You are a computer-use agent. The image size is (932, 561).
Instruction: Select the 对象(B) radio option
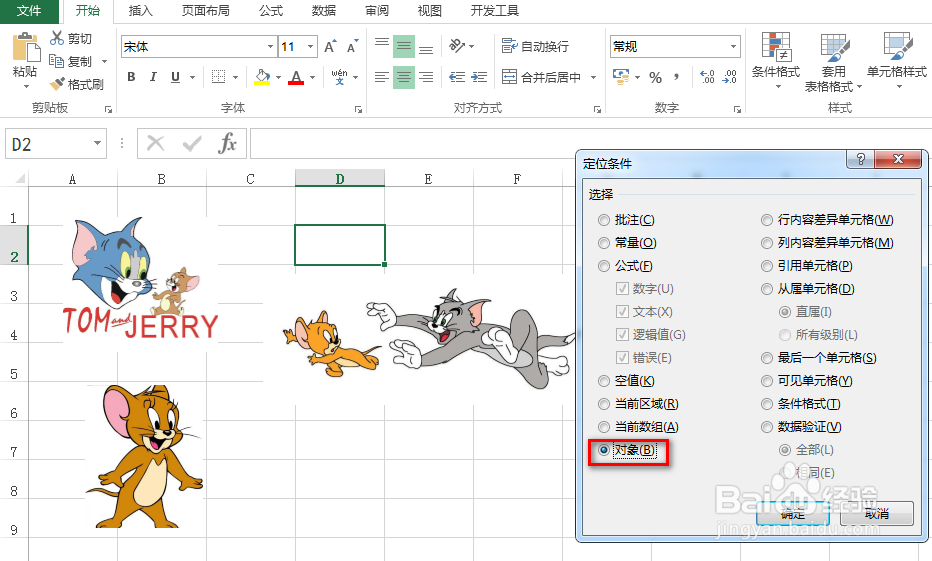pos(626,450)
